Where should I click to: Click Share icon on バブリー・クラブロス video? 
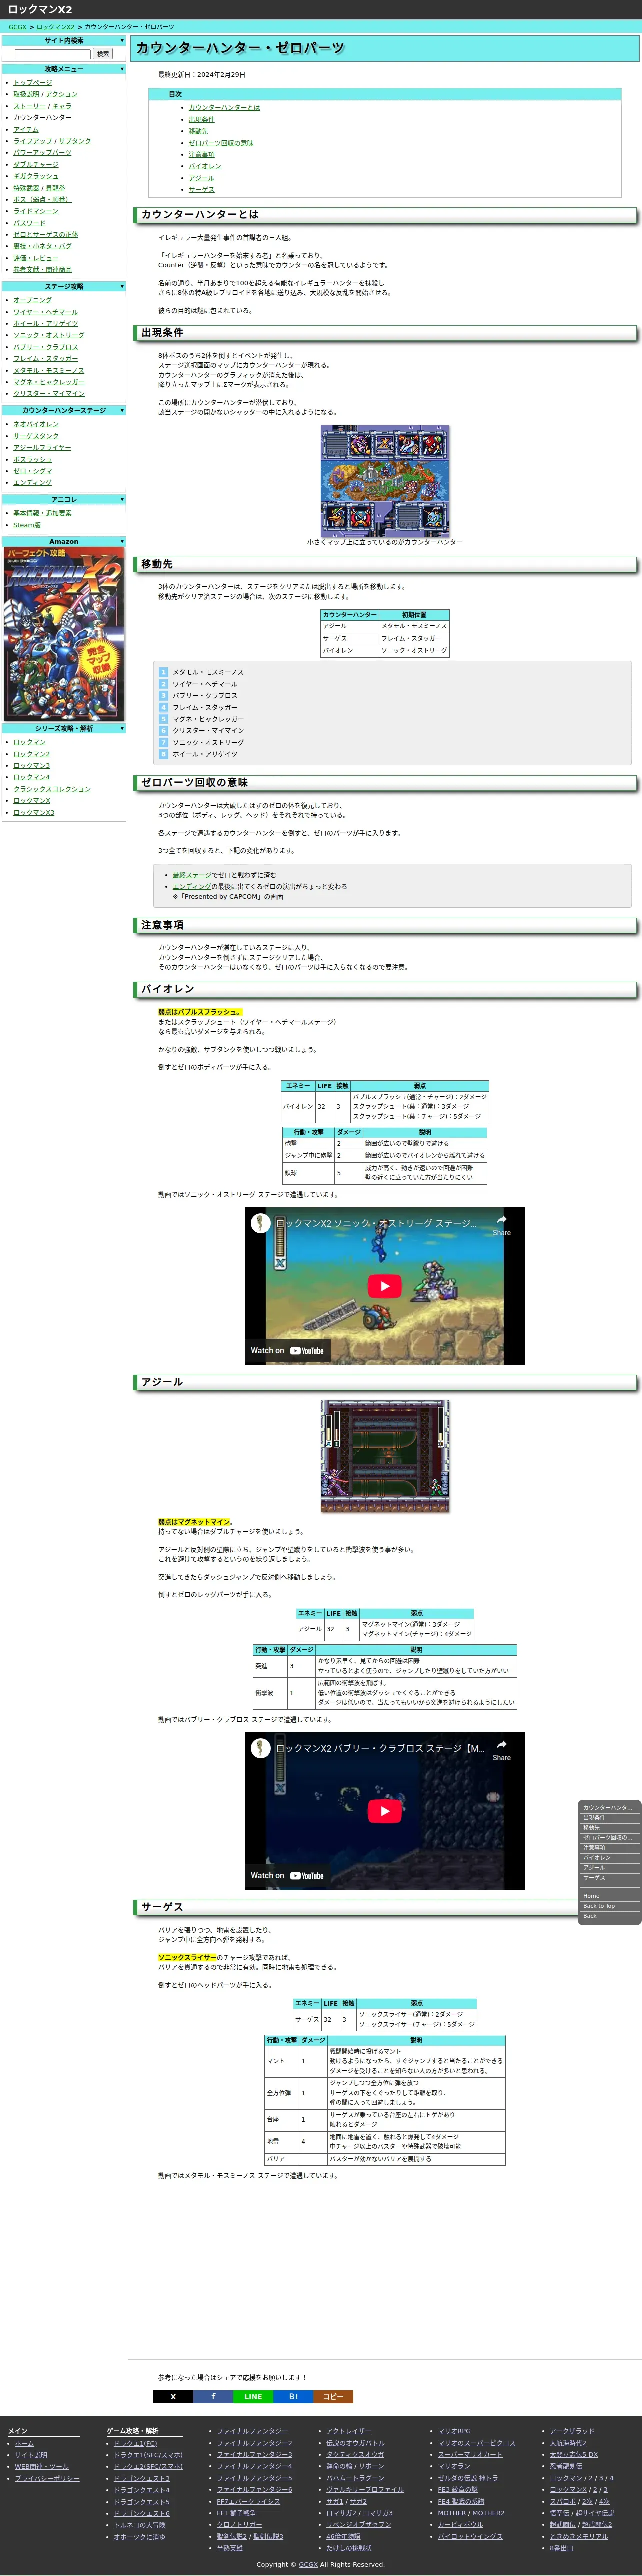(x=501, y=1749)
